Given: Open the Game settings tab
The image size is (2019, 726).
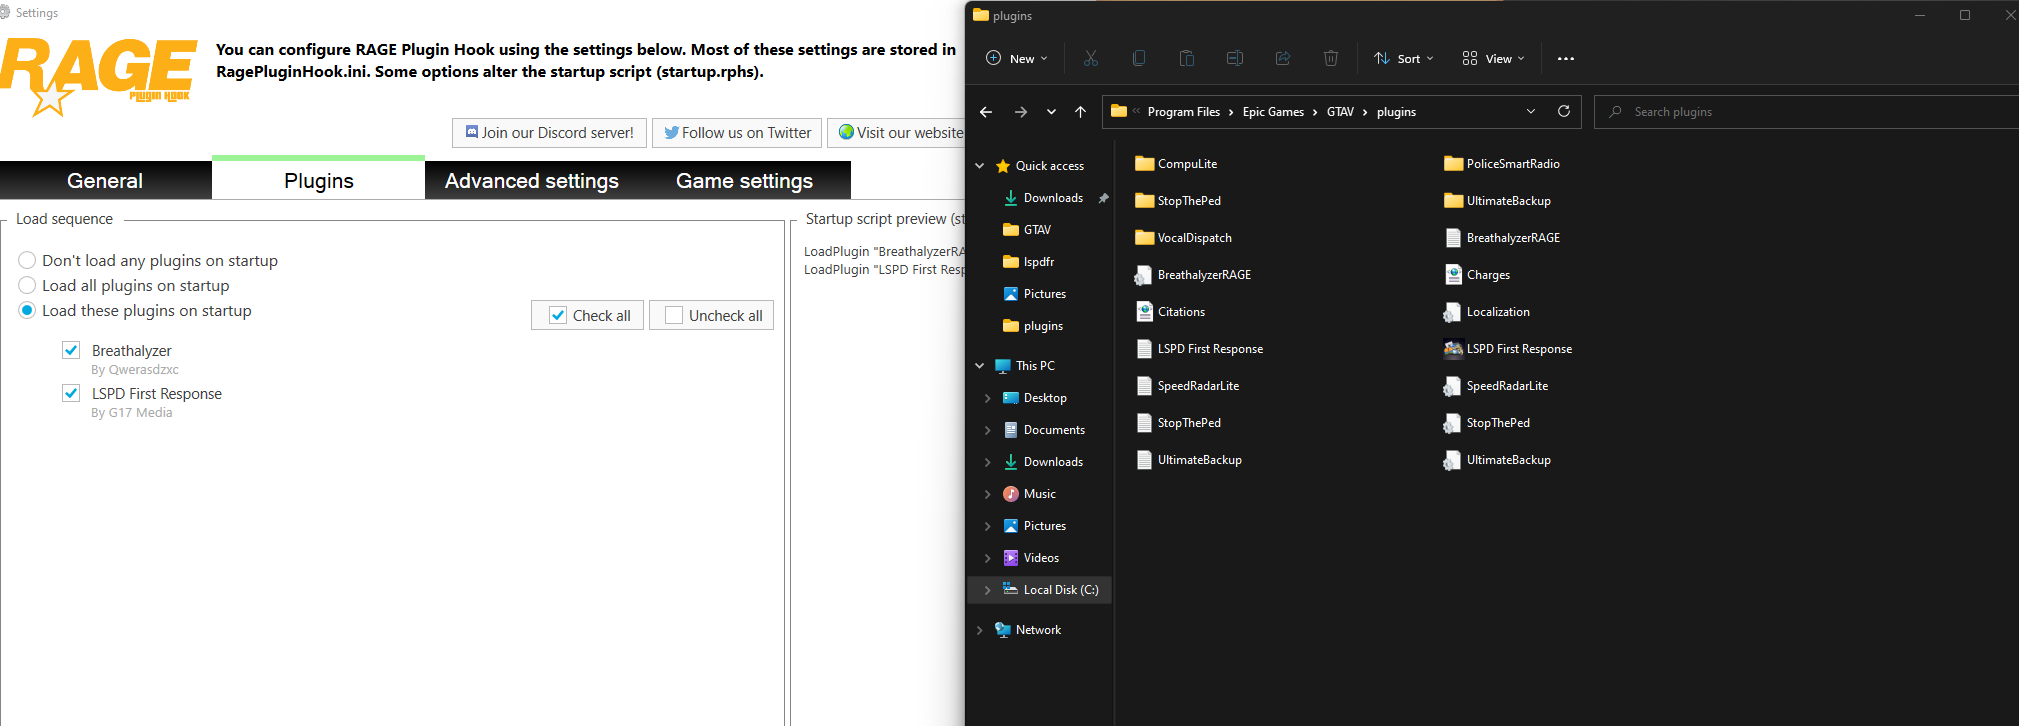Looking at the screenshot, I should point(744,181).
